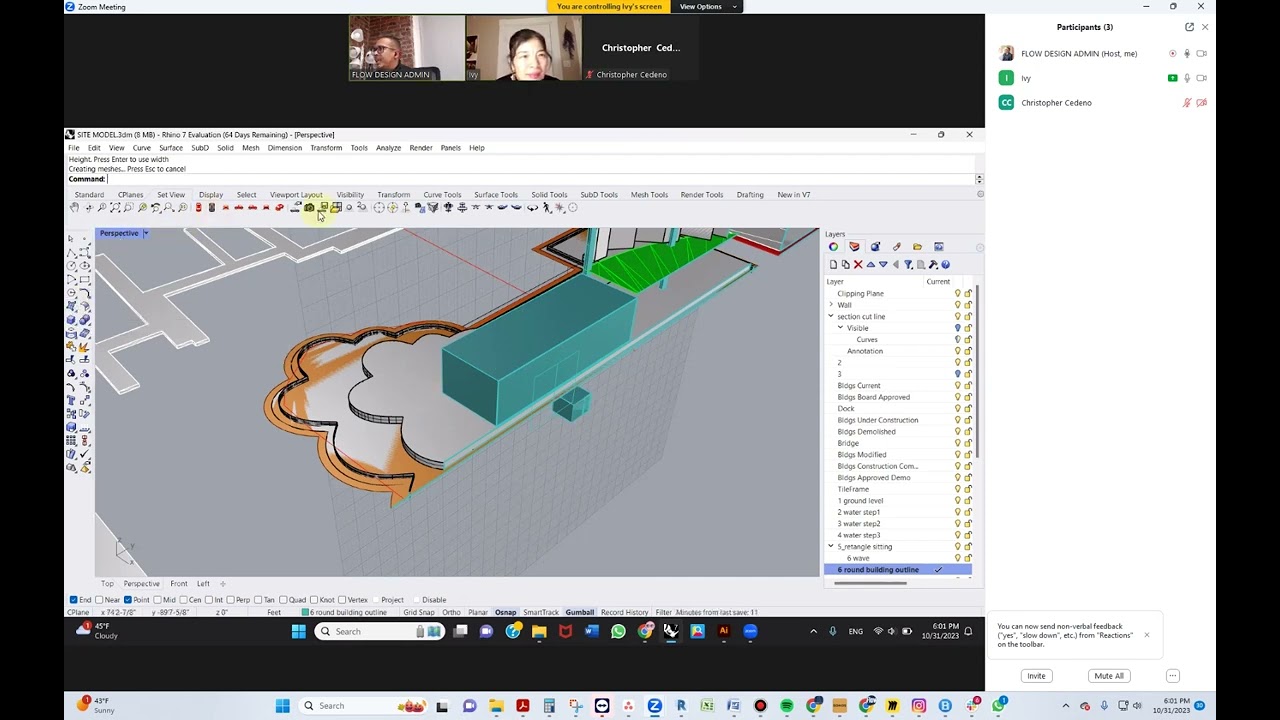Open the Layers tab icon in panel

coord(854,246)
